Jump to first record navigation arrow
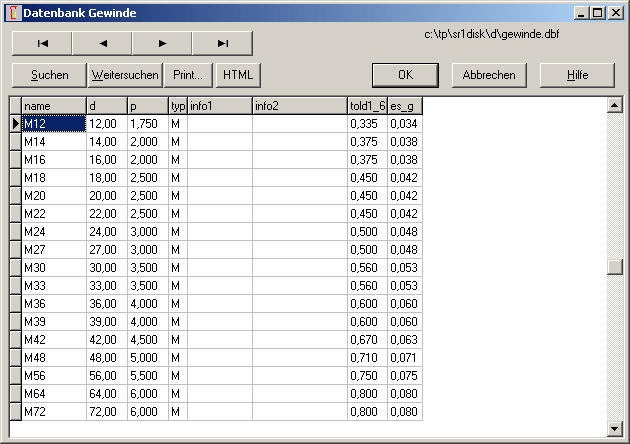Image resolution: width=630 pixels, height=444 pixels. 42,43
